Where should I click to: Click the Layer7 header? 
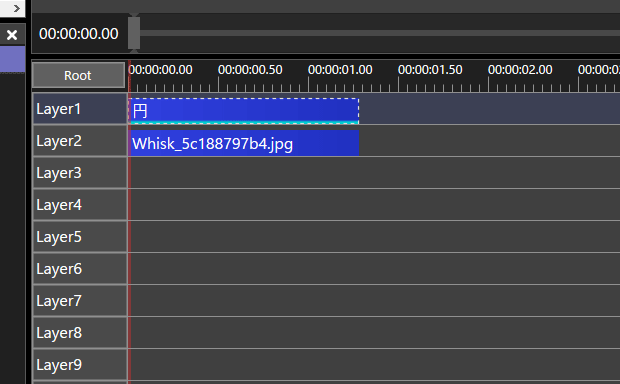point(79,301)
